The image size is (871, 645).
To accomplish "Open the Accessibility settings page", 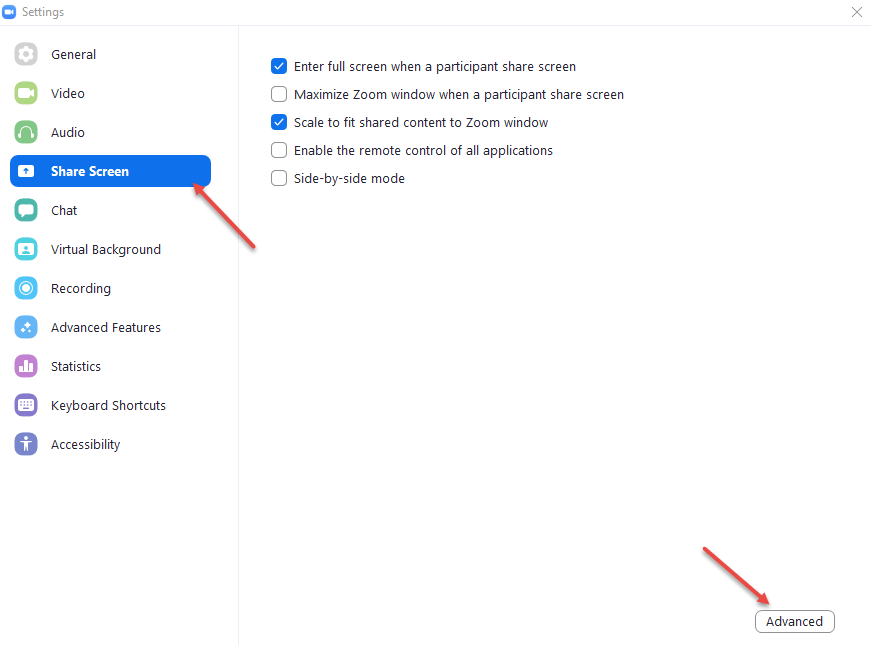I will click(85, 444).
